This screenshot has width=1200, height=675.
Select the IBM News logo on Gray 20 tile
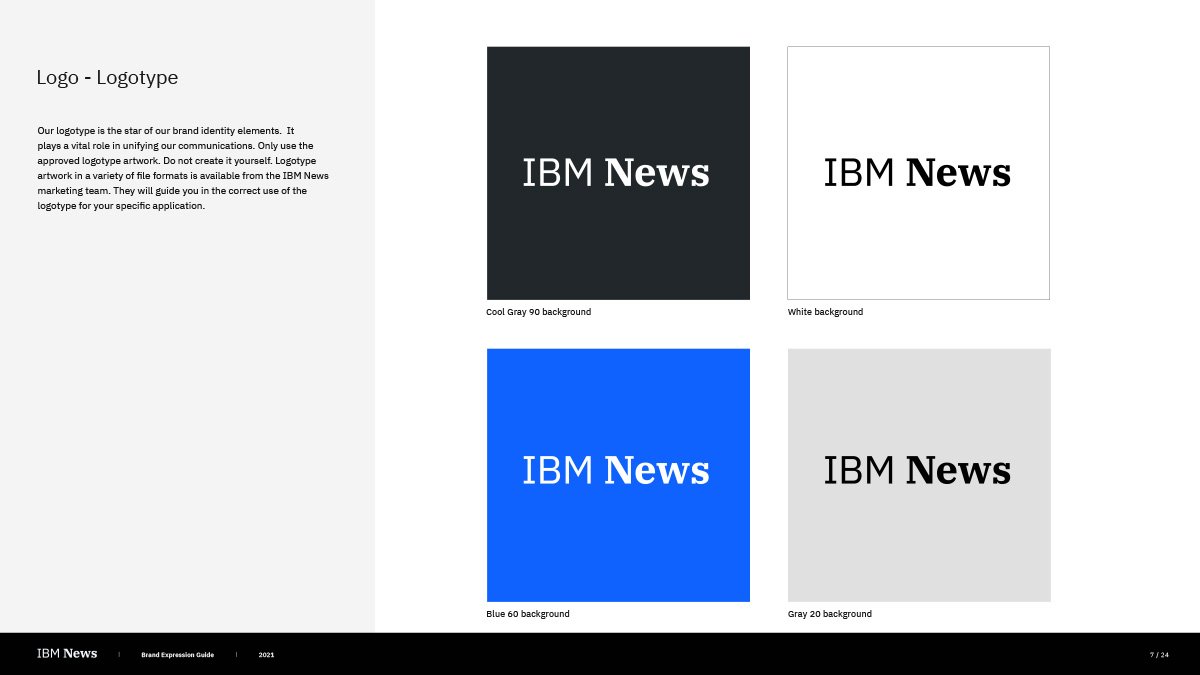[917, 470]
